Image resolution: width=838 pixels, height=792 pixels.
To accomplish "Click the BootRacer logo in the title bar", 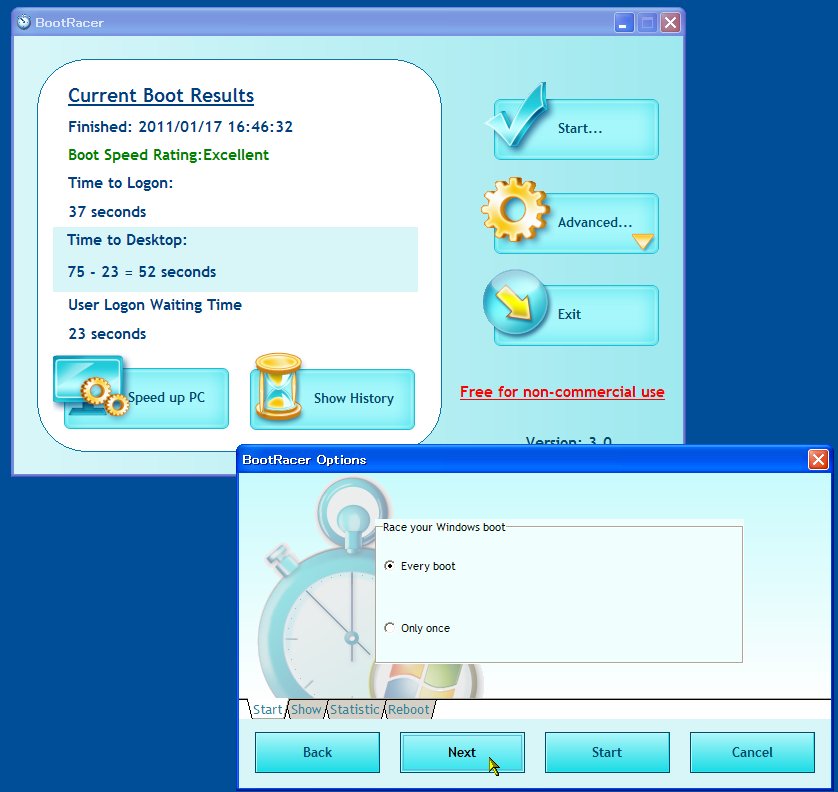I will click(x=22, y=21).
